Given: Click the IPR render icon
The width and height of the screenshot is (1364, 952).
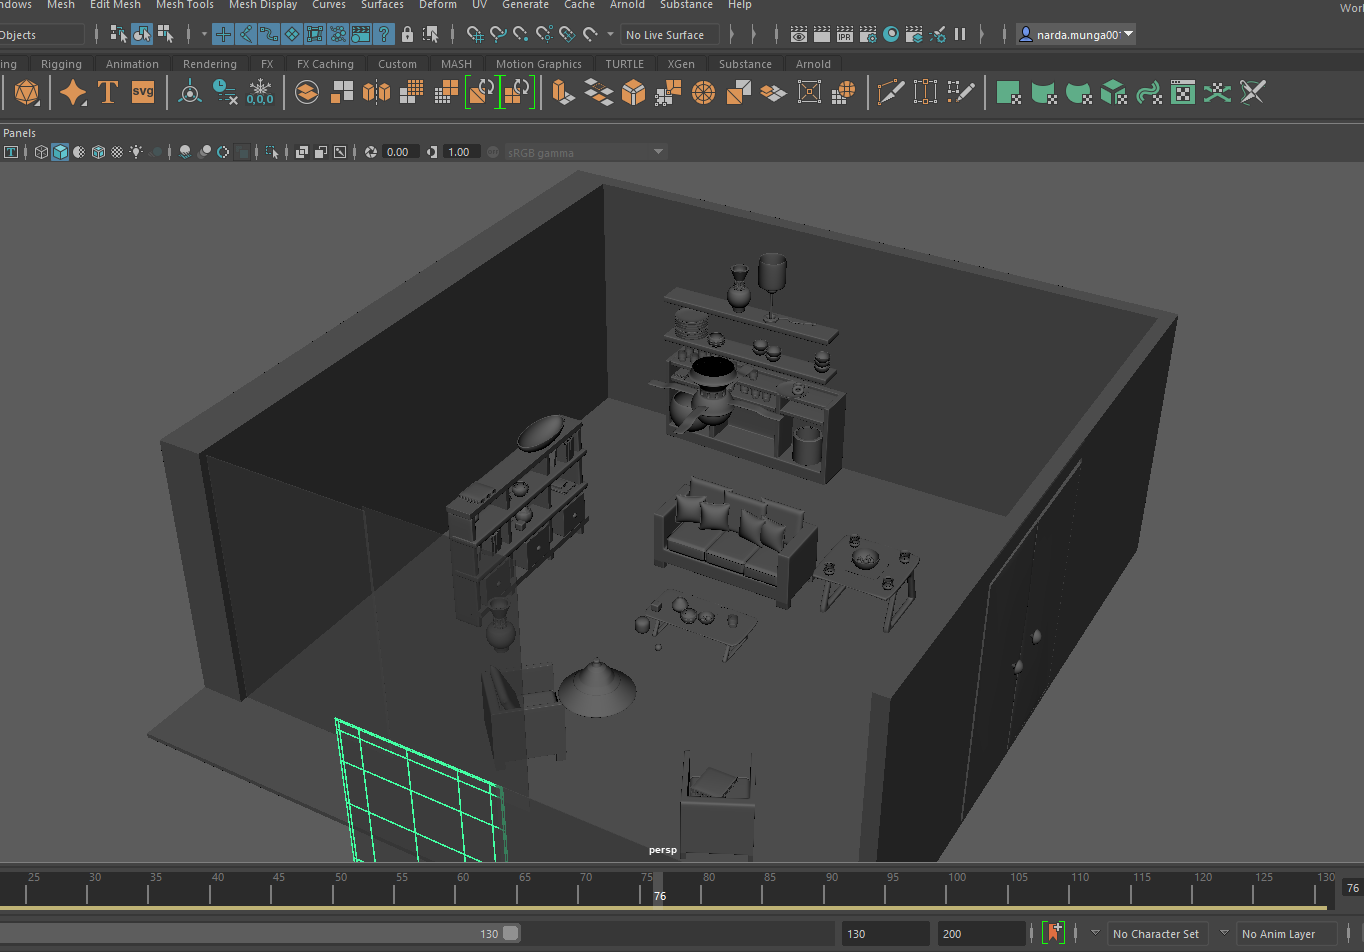Looking at the screenshot, I should tap(845, 35).
